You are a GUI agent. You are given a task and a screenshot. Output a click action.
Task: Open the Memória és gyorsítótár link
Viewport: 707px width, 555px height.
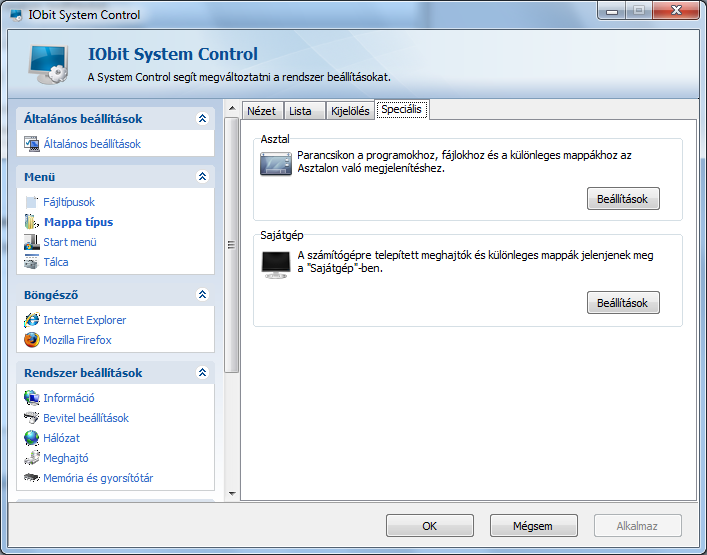98,478
